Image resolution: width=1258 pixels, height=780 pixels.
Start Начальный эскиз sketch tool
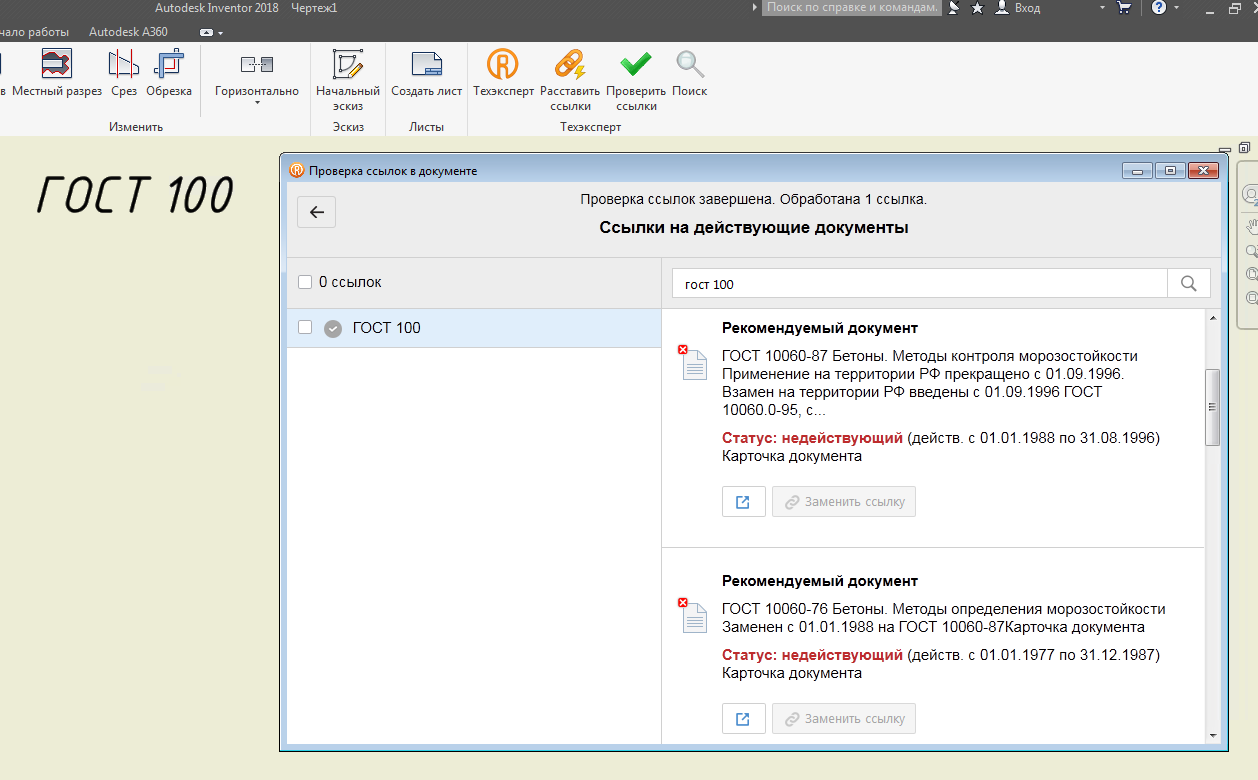(347, 66)
